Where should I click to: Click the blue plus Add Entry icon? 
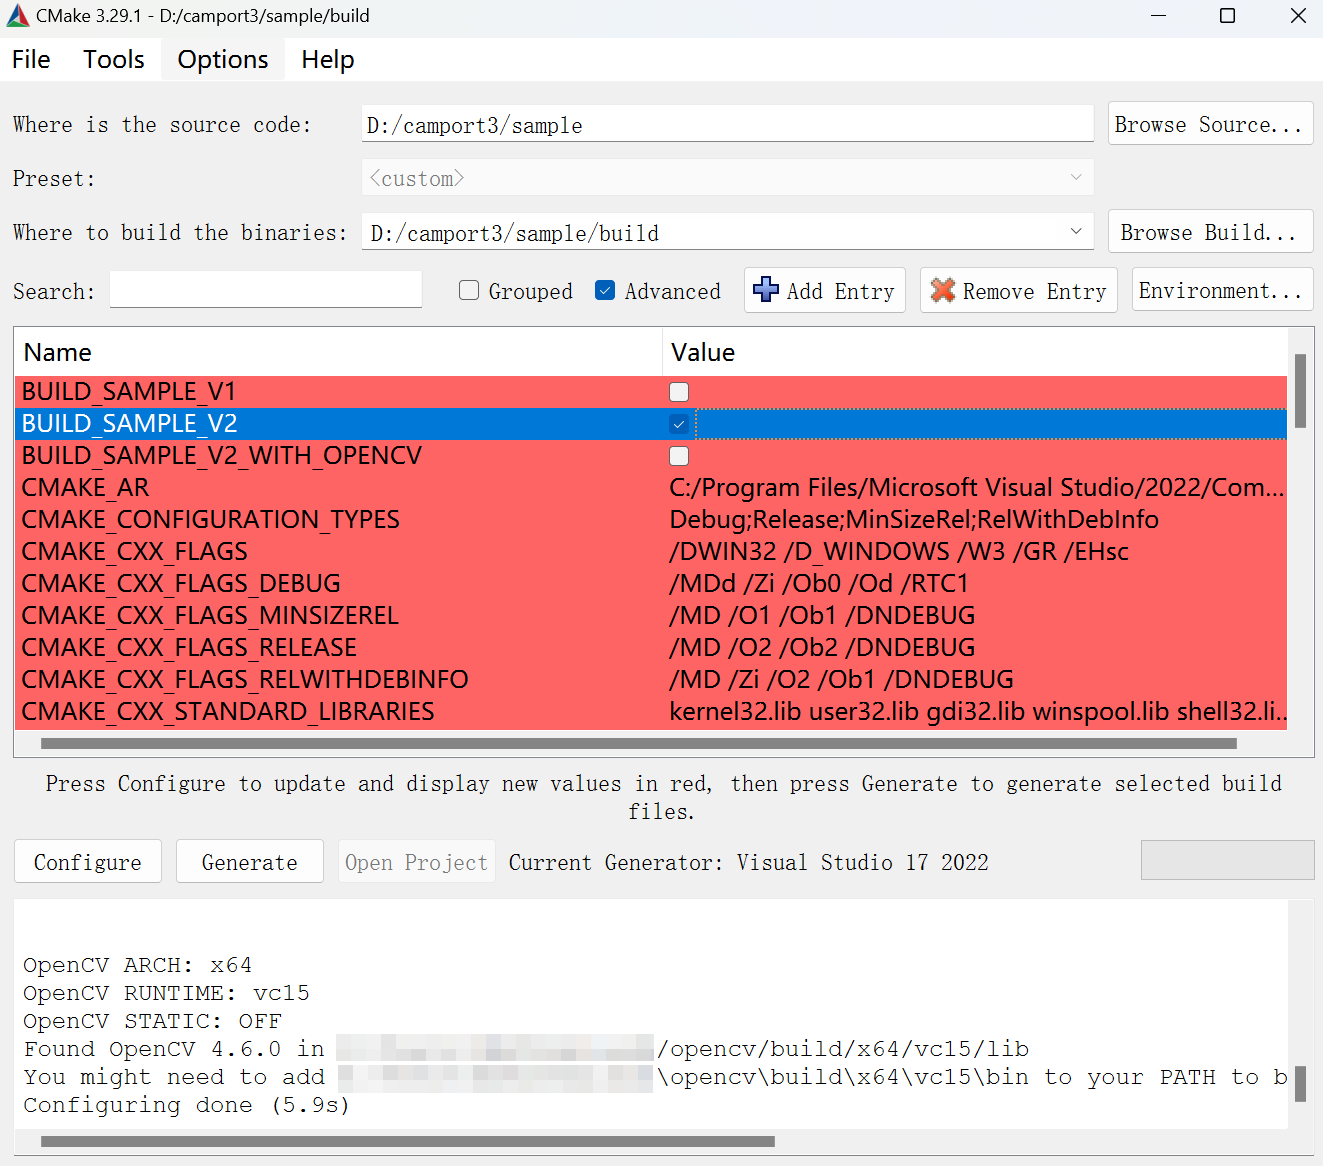[766, 290]
